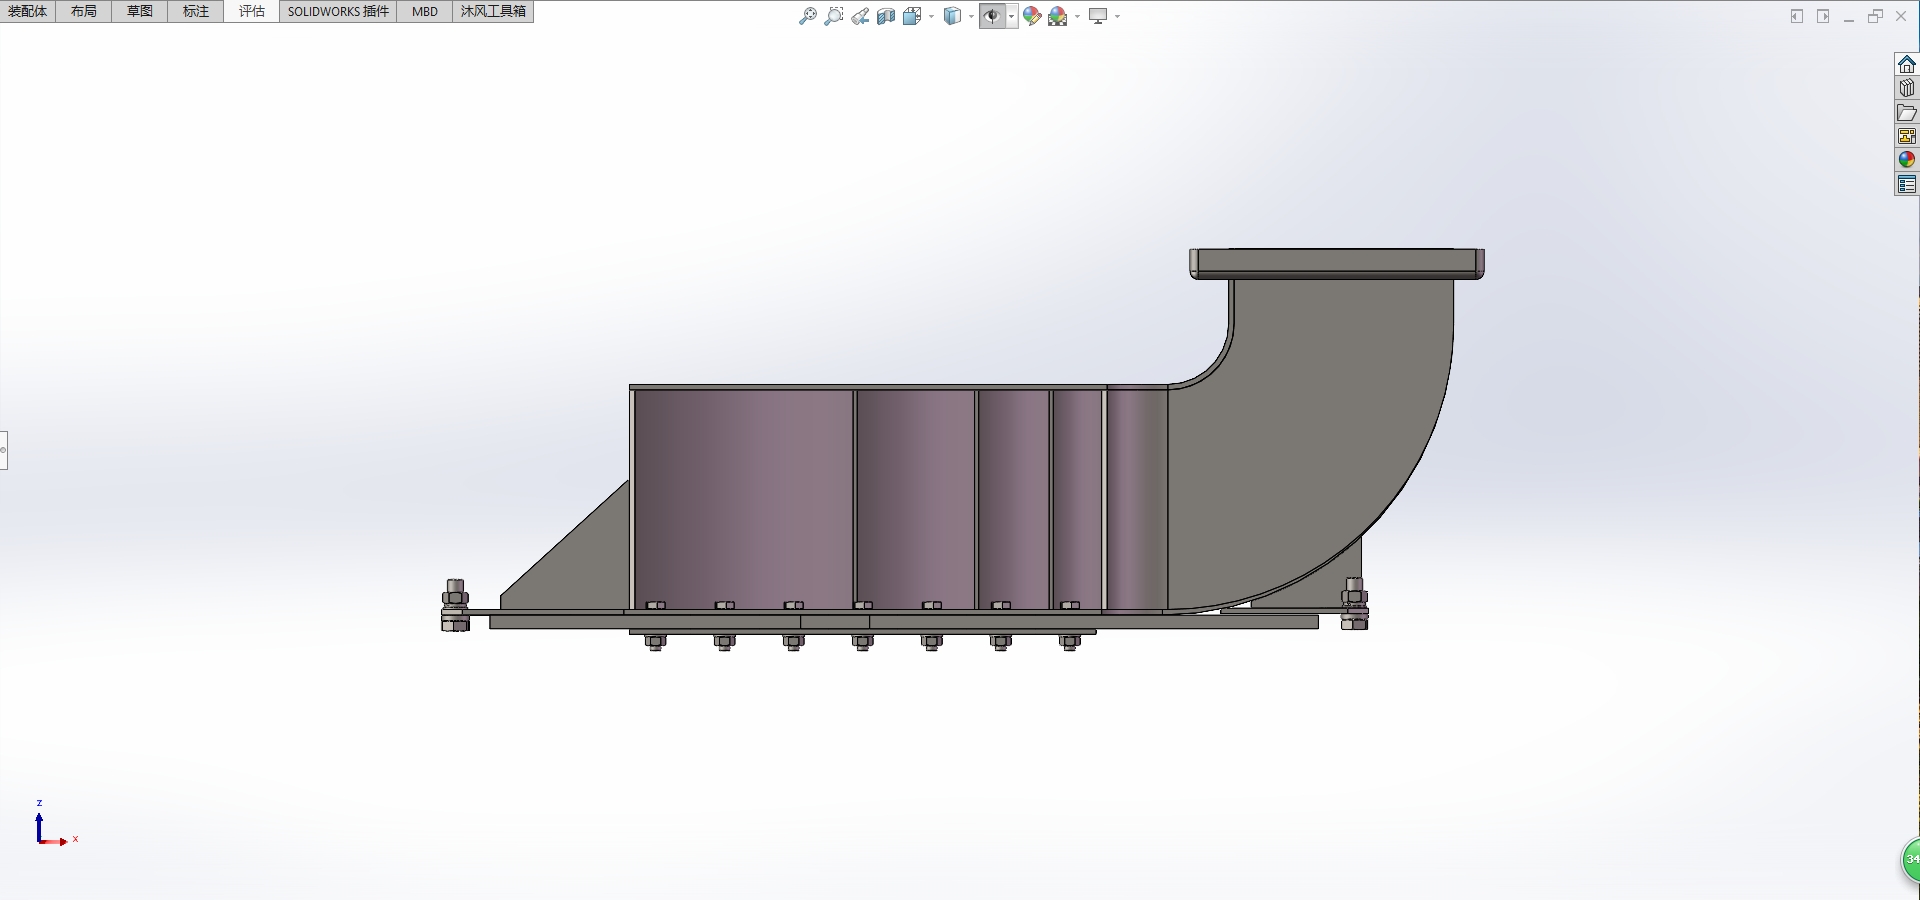Open Appearances task pane color ball tab

click(1907, 160)
